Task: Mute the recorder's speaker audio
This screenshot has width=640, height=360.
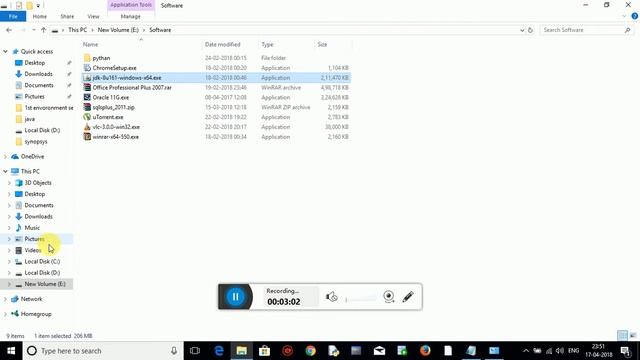Action: point(331,297)
